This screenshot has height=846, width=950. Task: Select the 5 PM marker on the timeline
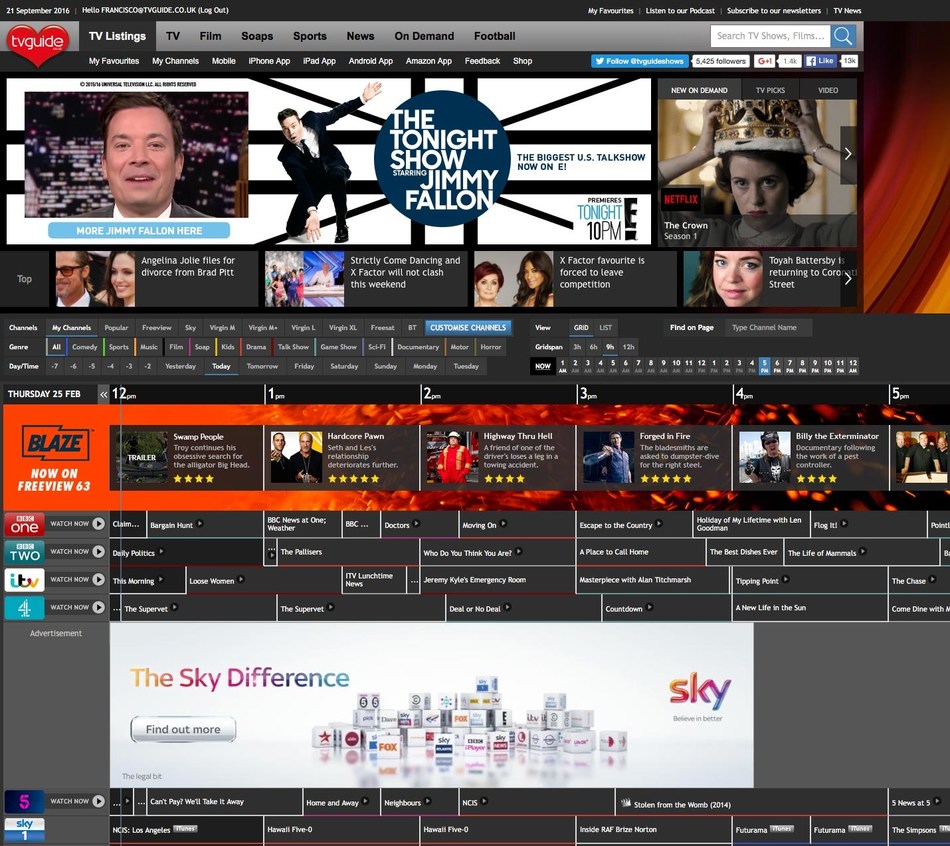pos(765,365)
